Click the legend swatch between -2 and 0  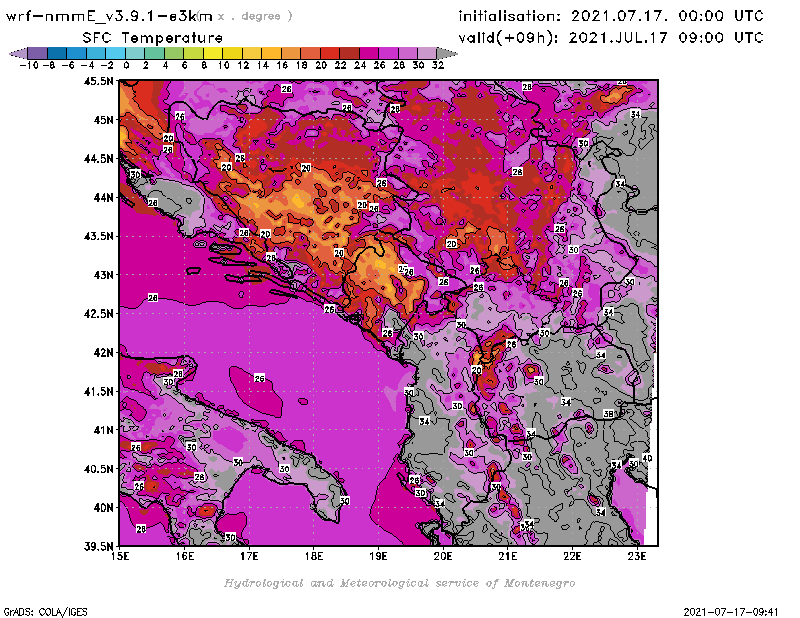click(x=115, y=53)
